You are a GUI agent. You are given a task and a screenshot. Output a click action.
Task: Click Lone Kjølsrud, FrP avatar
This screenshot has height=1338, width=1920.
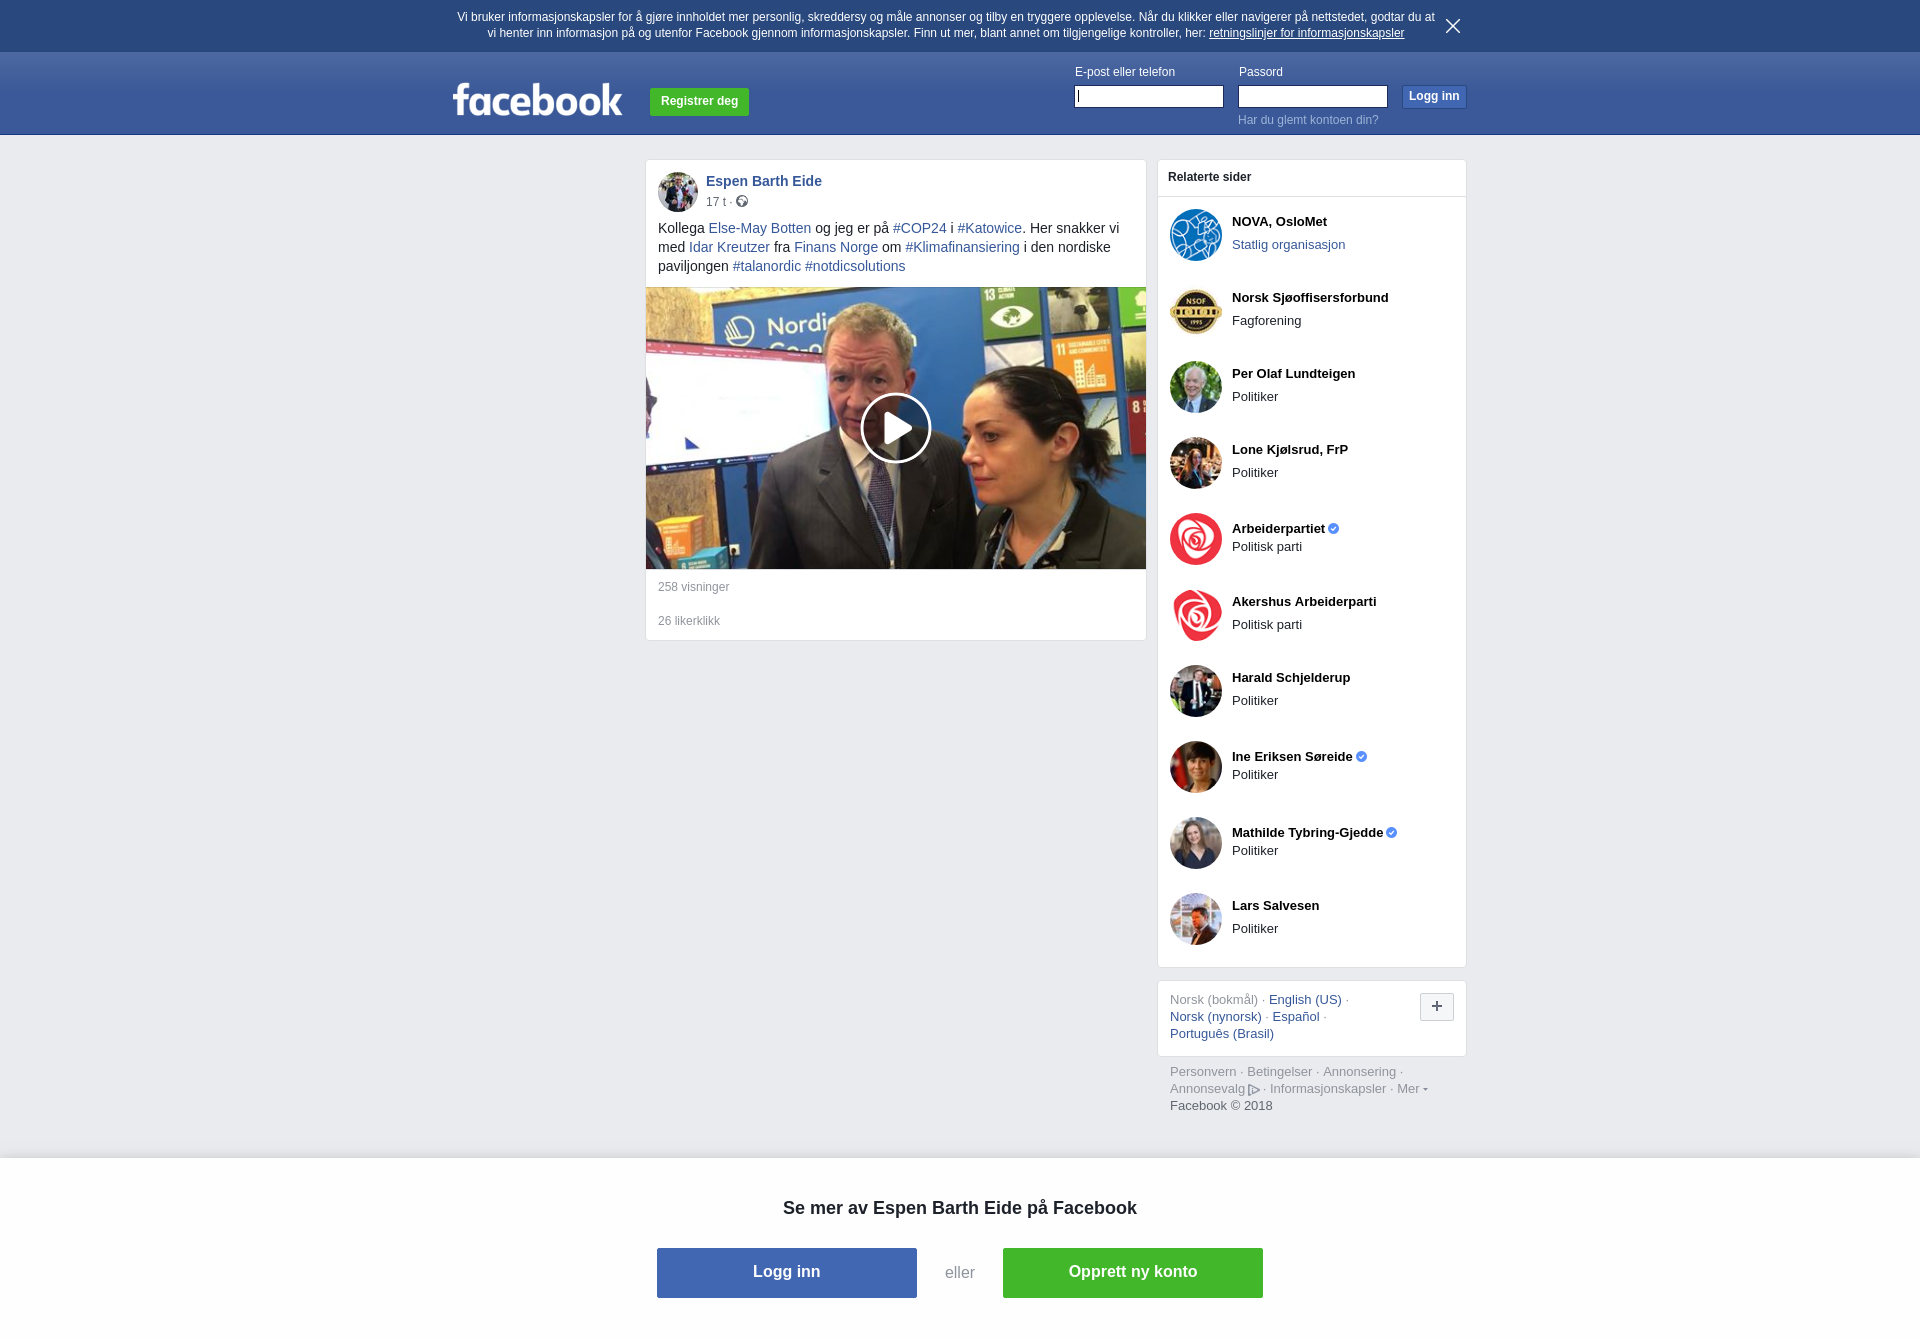click(1196, 463)
